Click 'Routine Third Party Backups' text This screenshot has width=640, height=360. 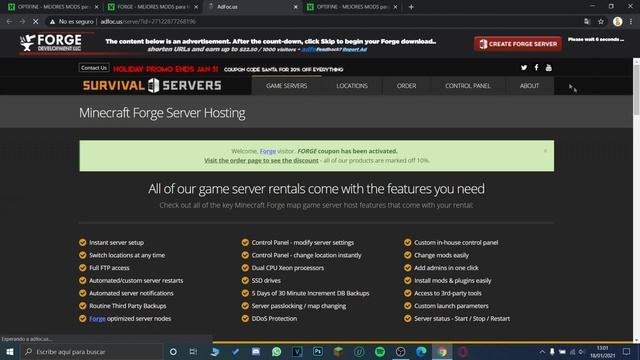pos(127,306)
